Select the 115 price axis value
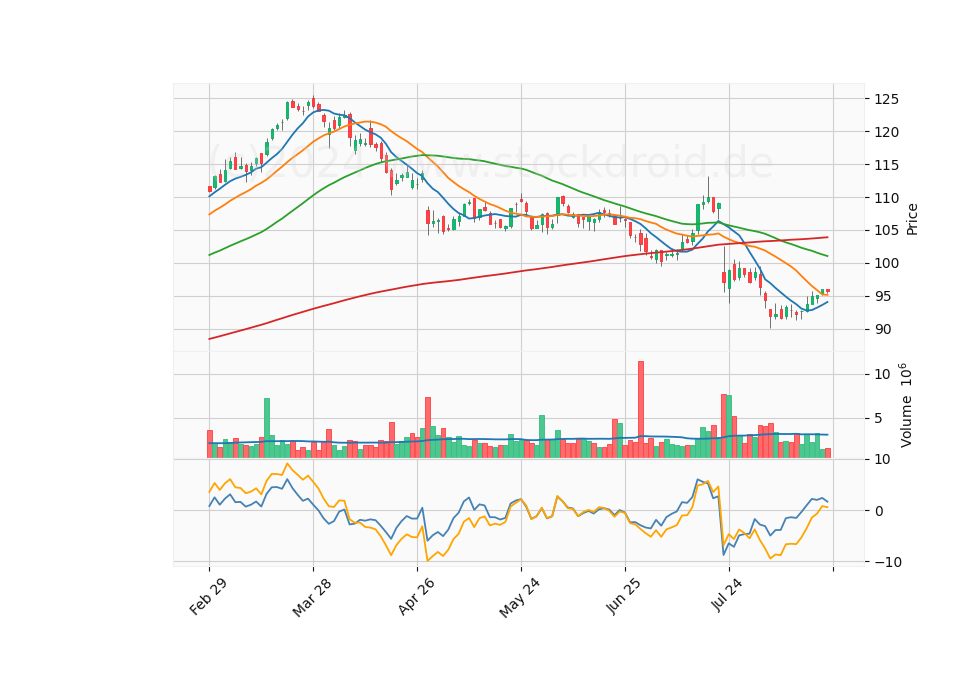Screen dimensions: 960x690 point(887,165)
